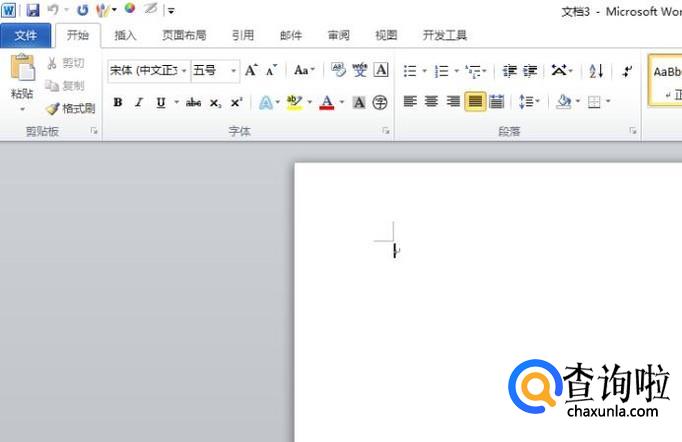Click the Increase Indent icon

(x=530, y=70)
